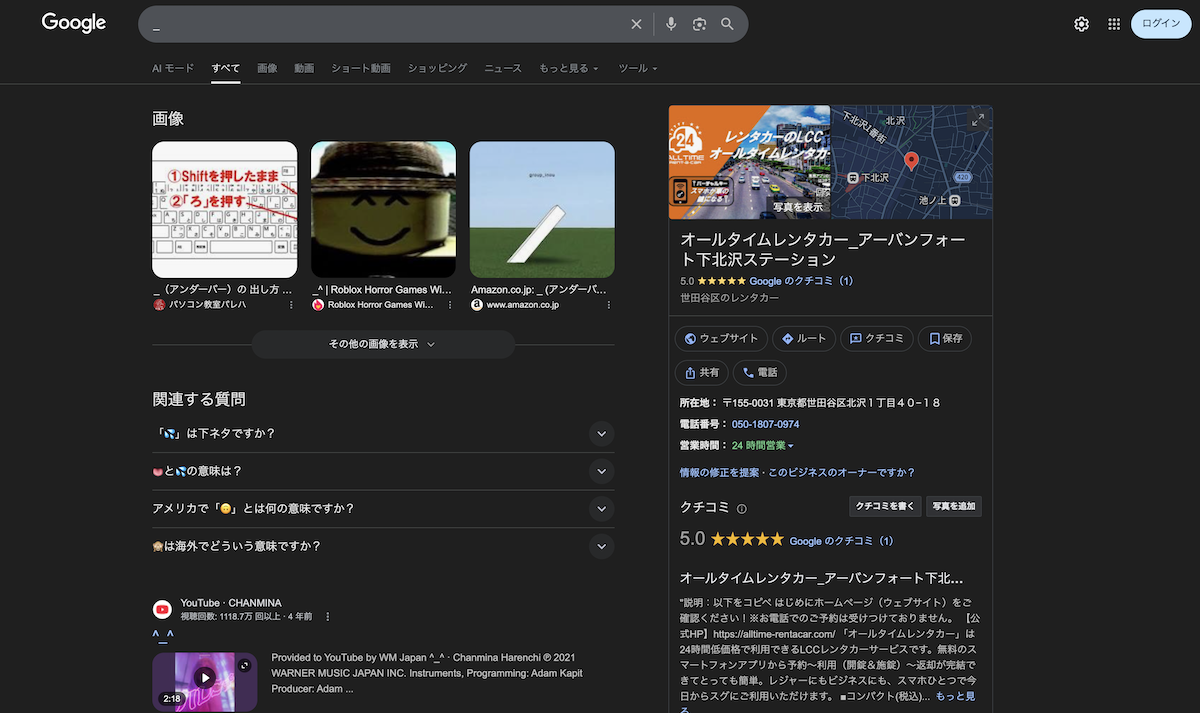Expand the question アメリカで「😏」とは何の意味ですか？
This screenshot has width=1200, height=713.
[601, 508]
